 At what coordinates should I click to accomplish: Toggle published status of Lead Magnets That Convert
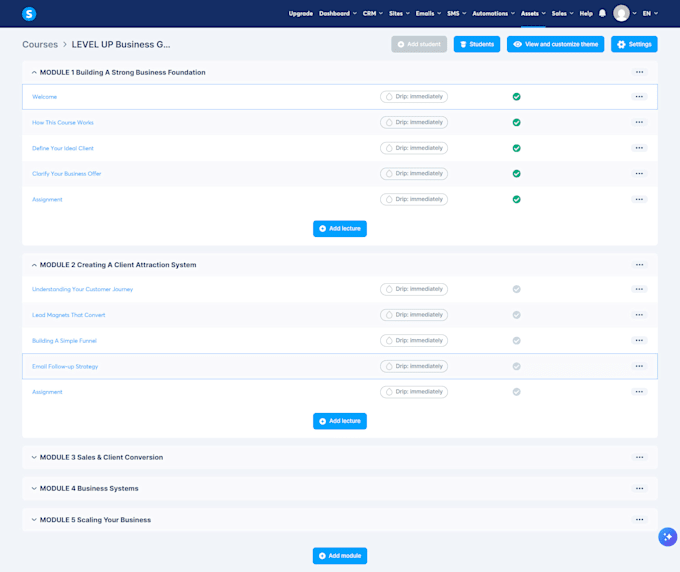pyautogui.click(x=517, y=315)
